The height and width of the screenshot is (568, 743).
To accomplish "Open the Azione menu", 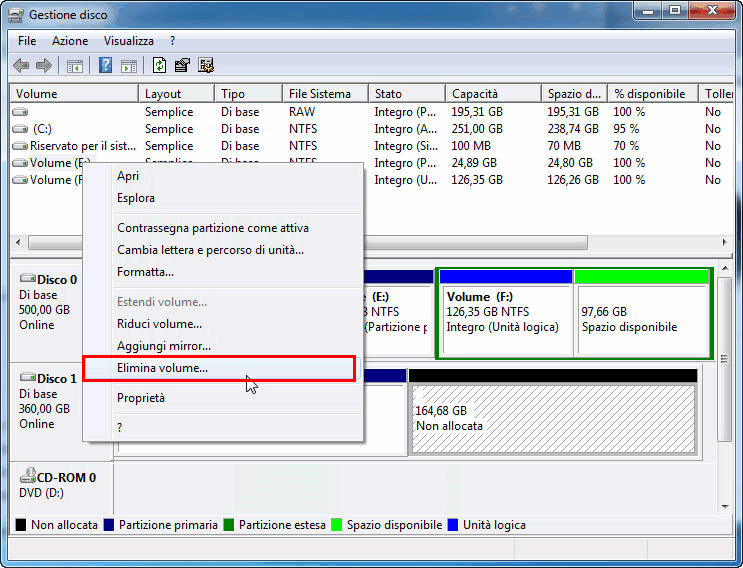I will (70, 41).
